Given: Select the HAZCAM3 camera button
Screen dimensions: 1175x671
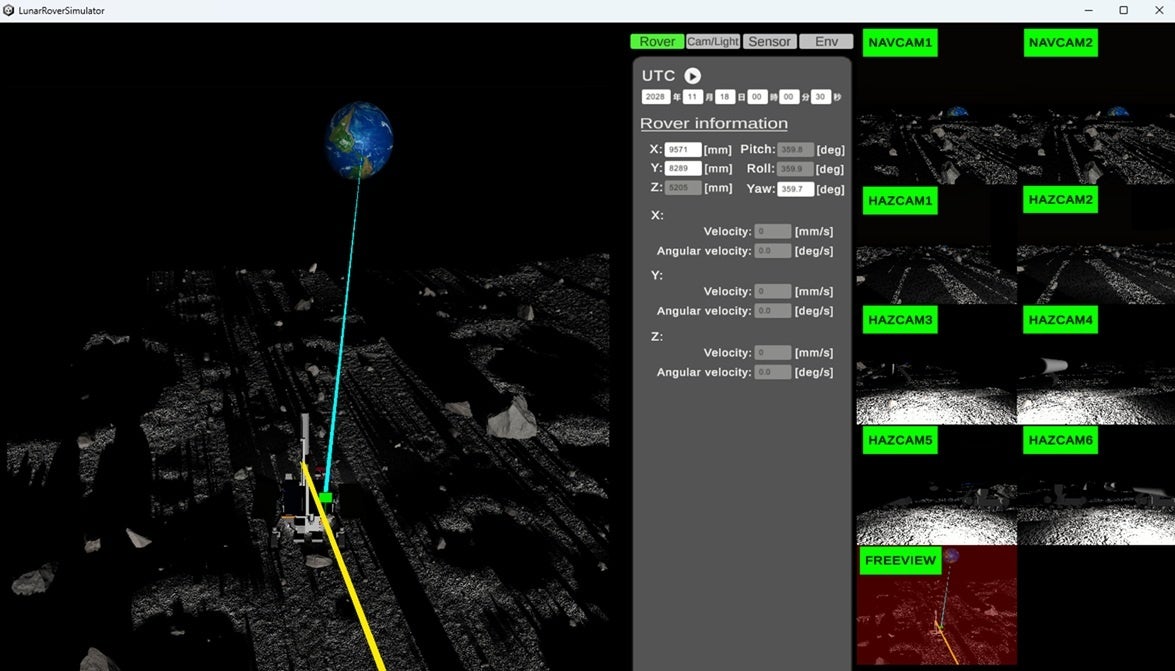Looking at the screenshot, I should pos(900,320).
